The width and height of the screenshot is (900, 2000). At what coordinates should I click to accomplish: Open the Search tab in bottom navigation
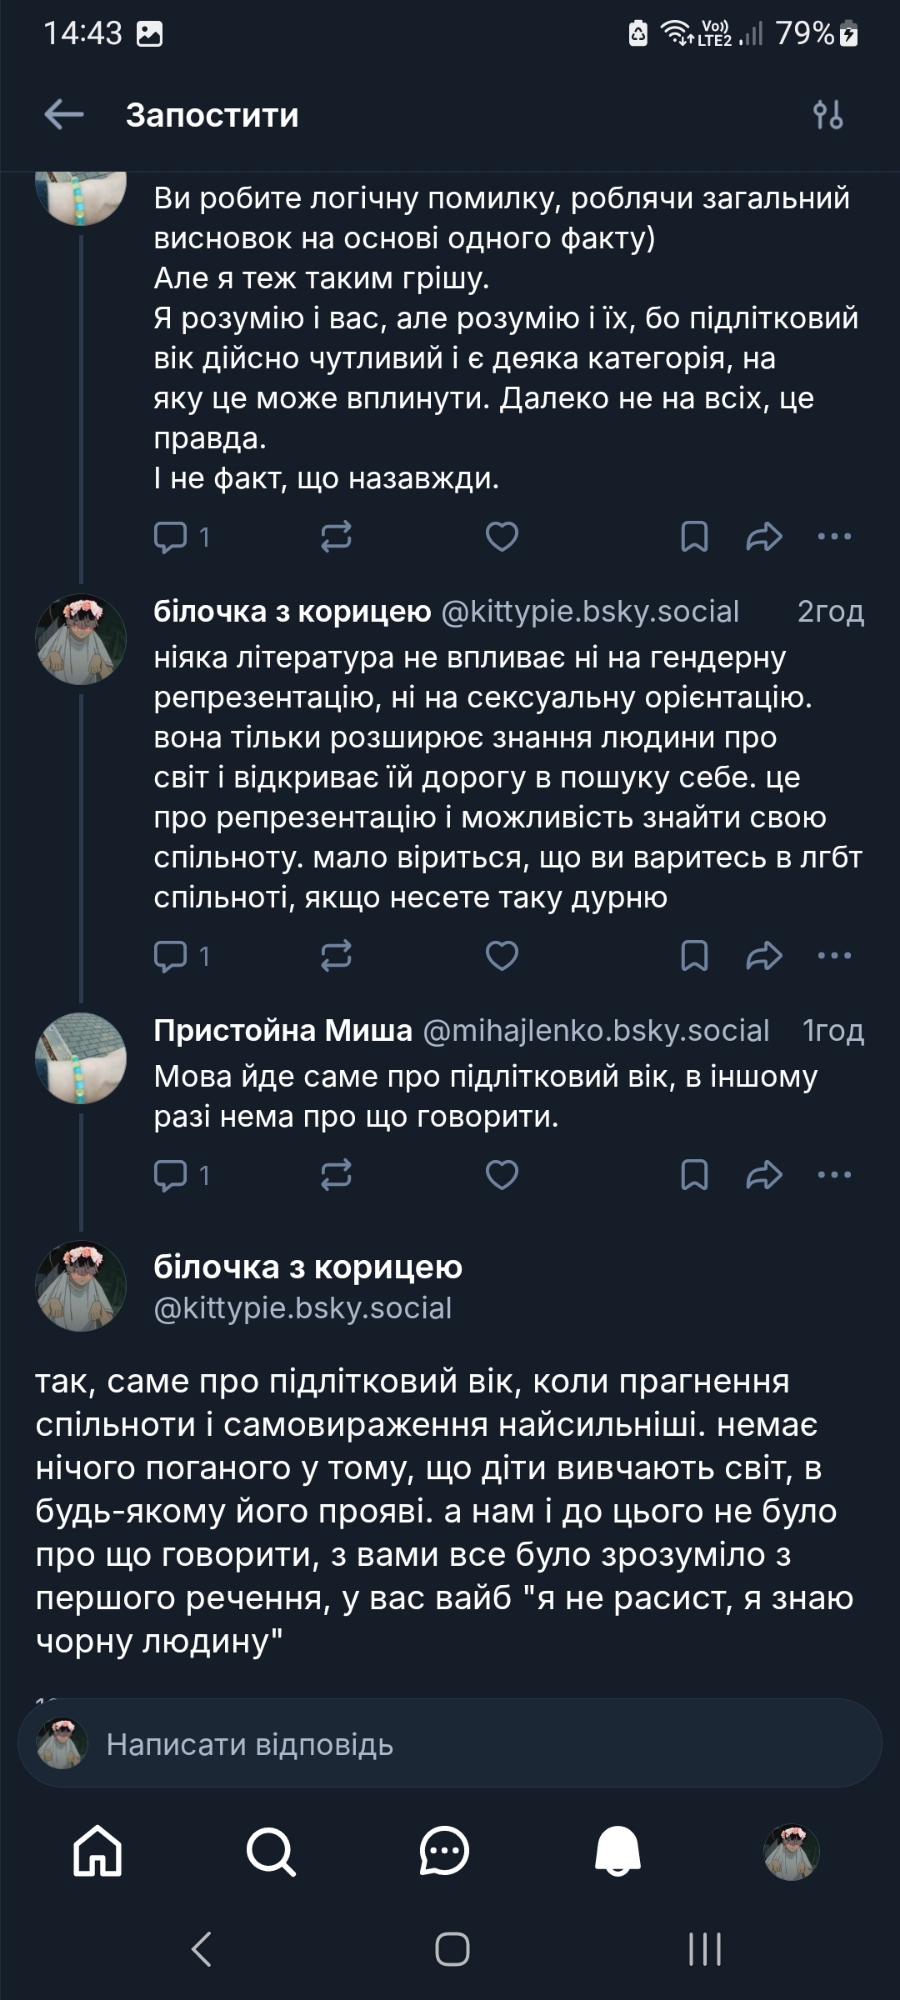(271, 1851)
